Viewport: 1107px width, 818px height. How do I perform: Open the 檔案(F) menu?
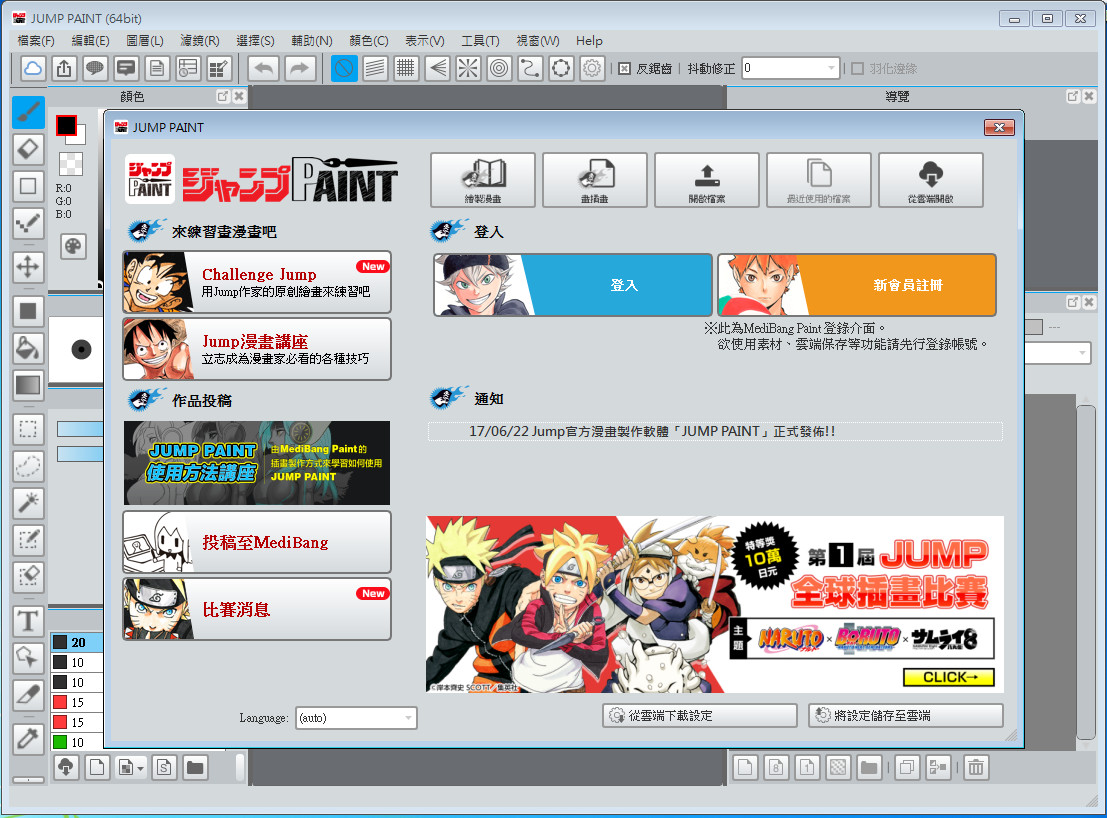click(36, 40)
